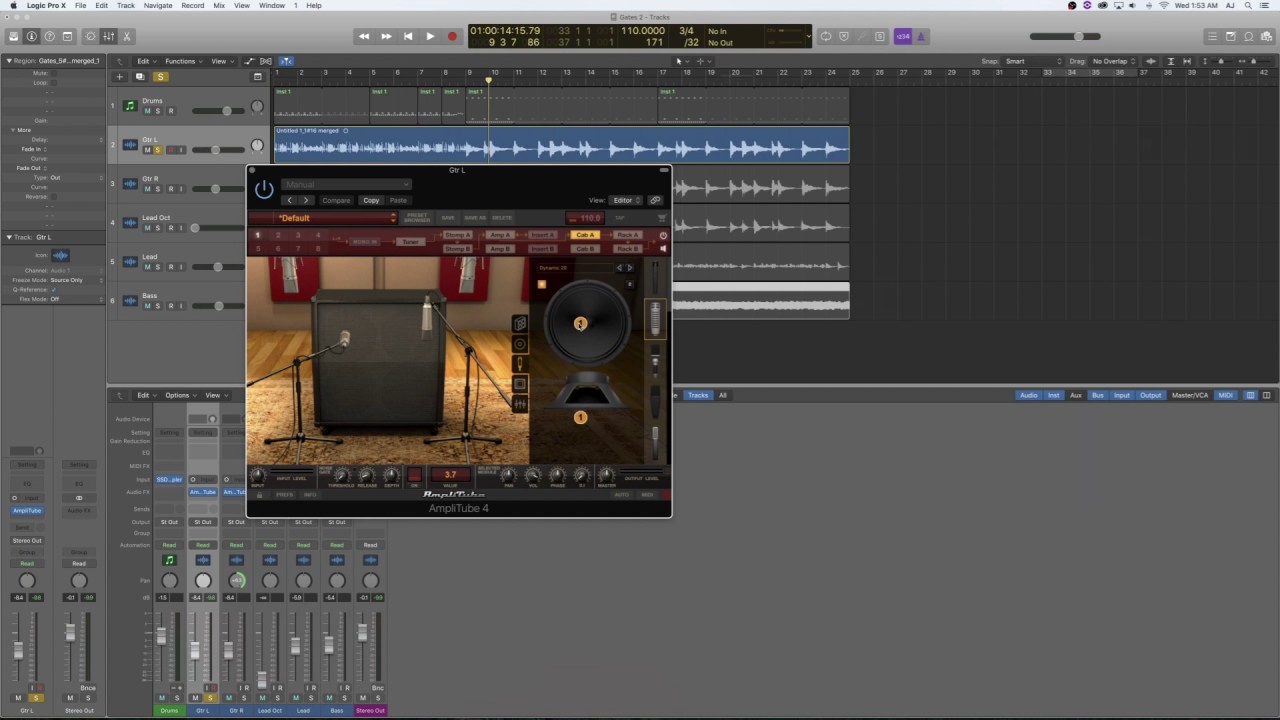Select Cab B in signal chain
This screenshot has height=720, width=1280.
pyautogui.click(x=585, y=248)
